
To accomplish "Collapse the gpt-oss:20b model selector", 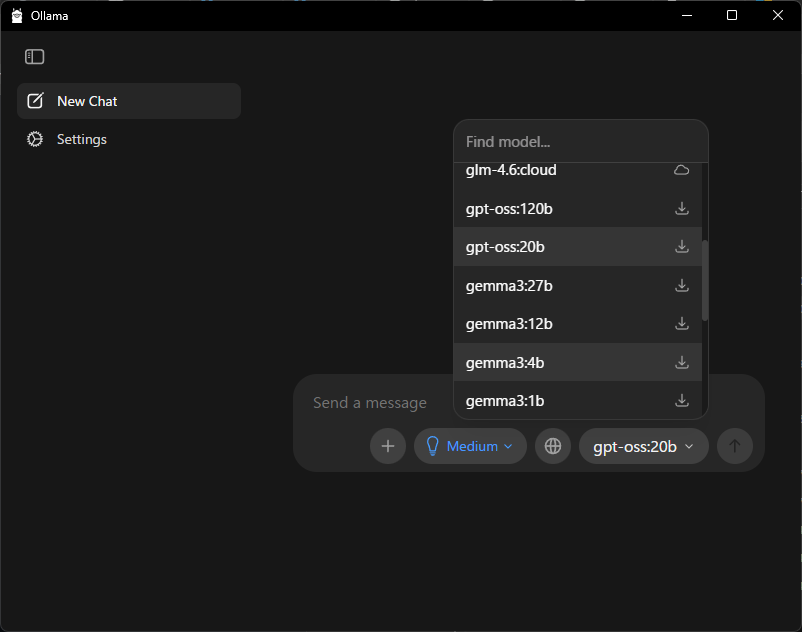I will (643, 446).
